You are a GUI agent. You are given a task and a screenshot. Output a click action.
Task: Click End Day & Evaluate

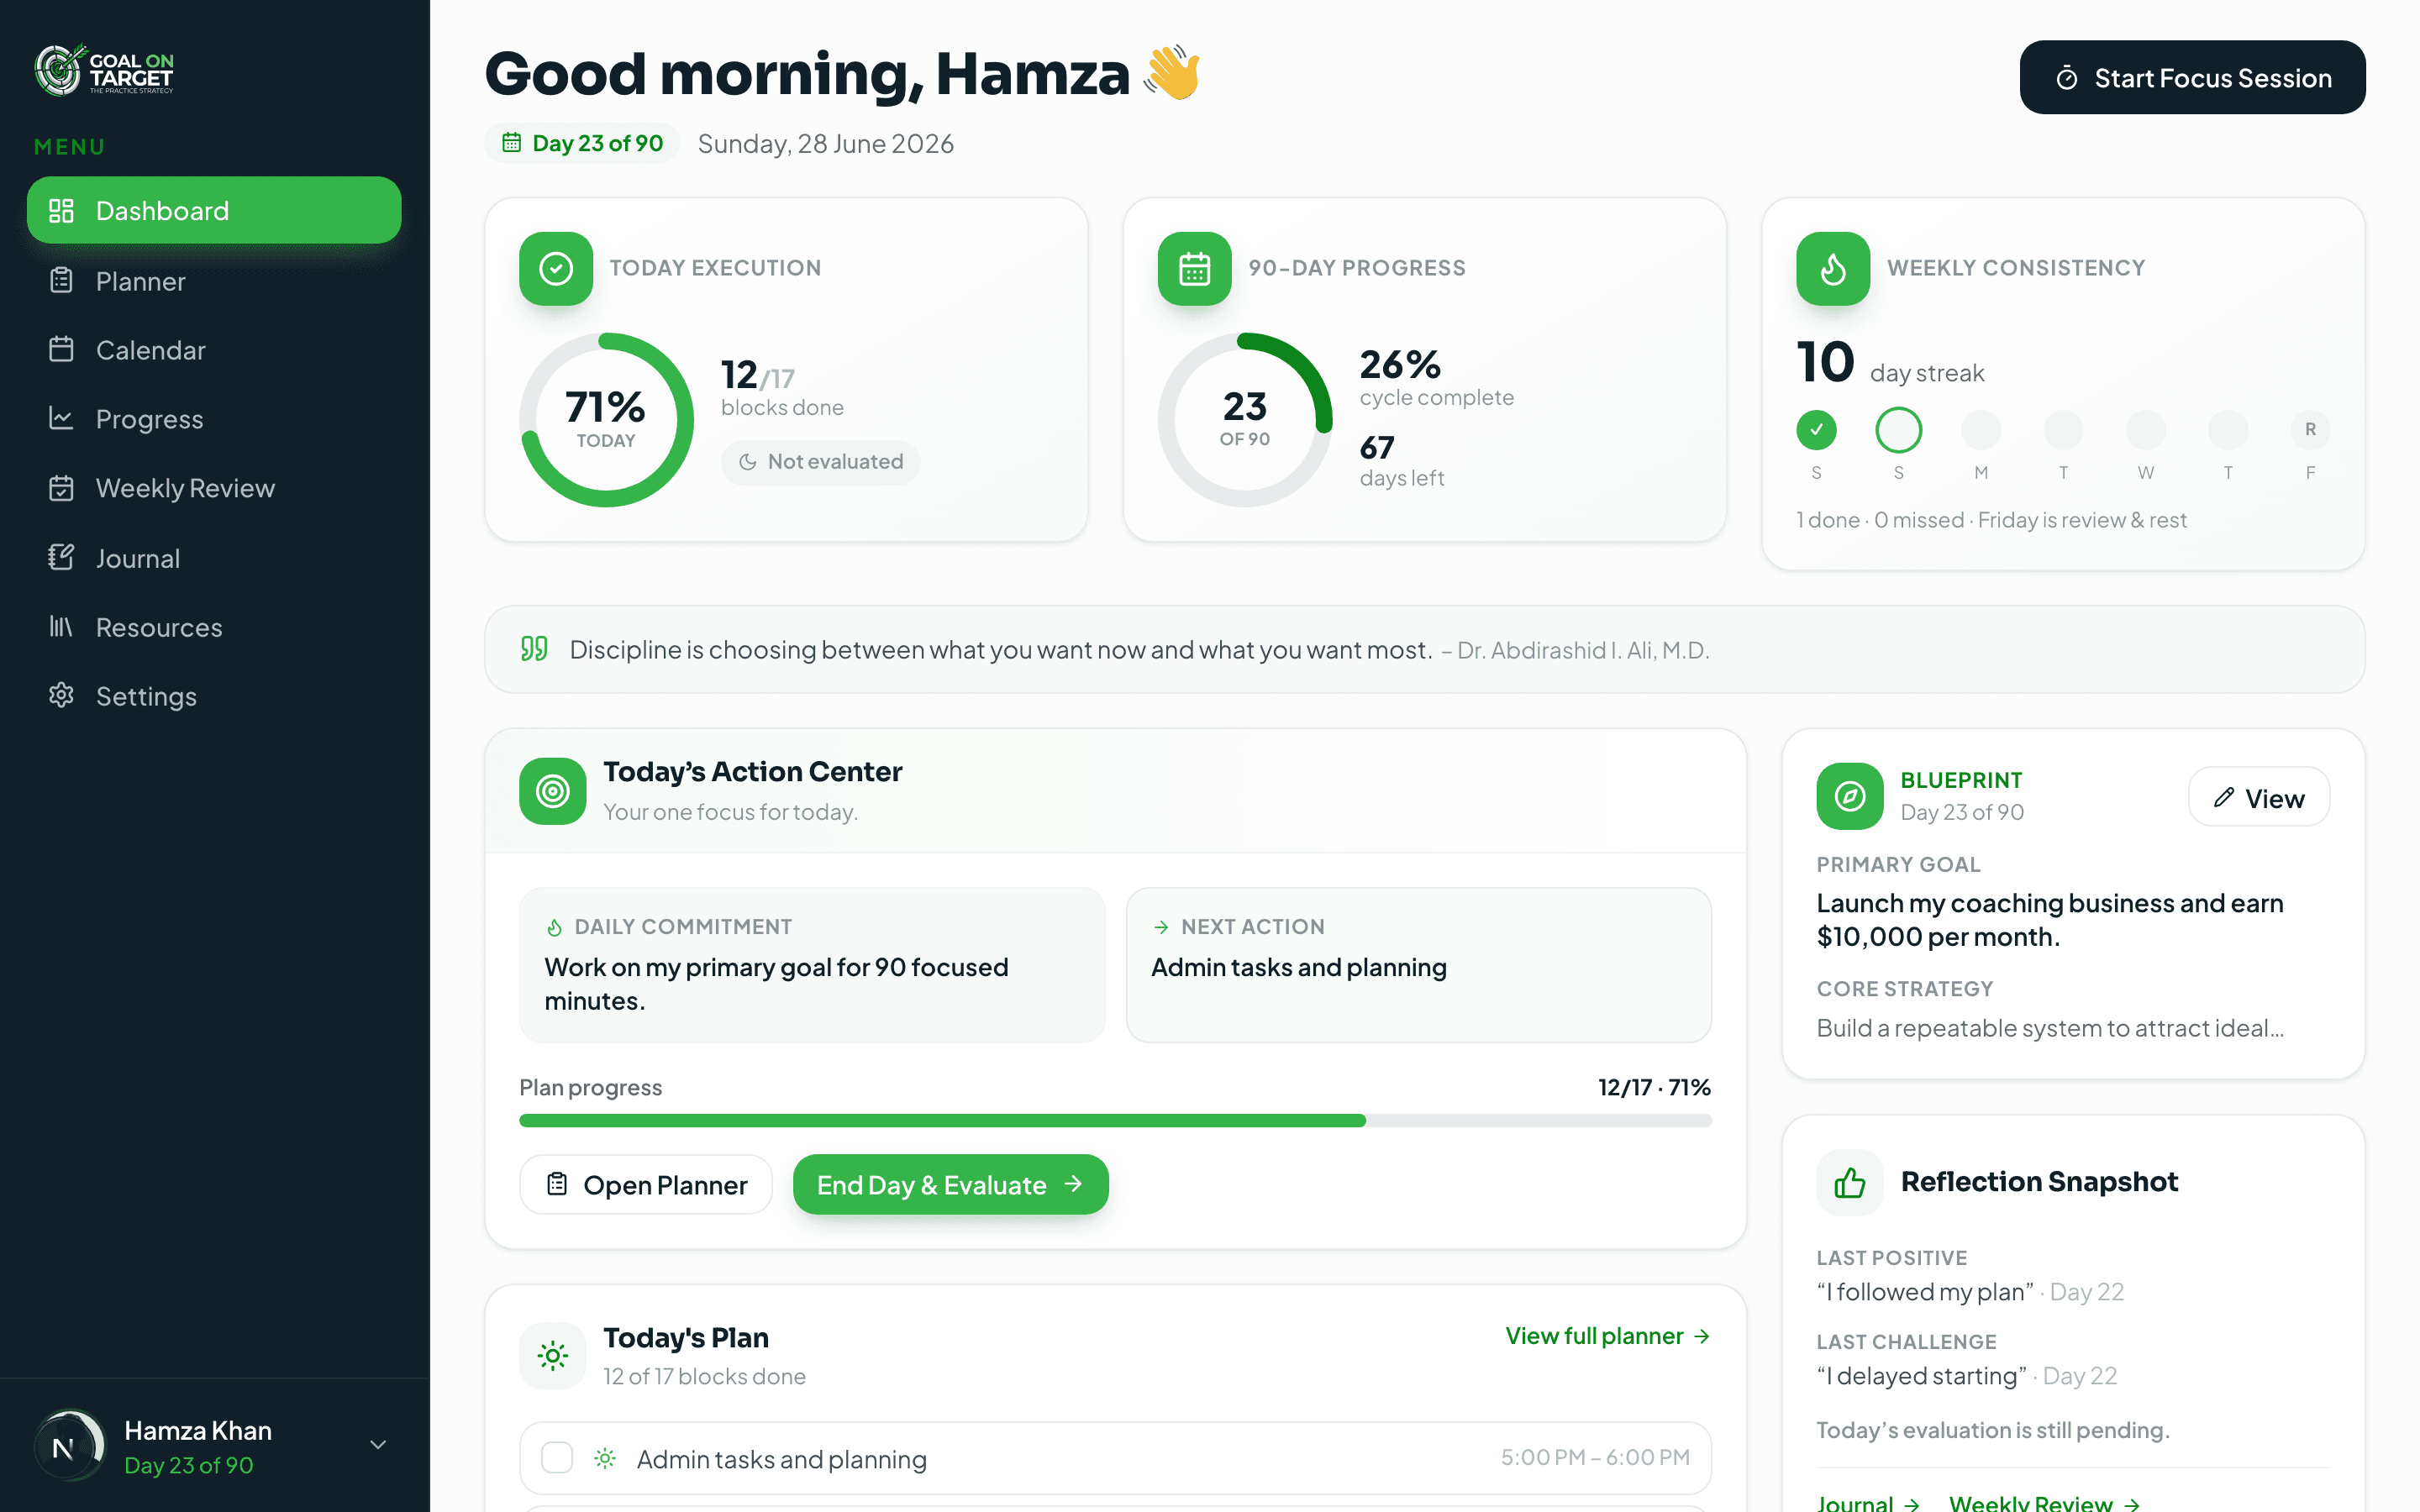(950, 1185)
